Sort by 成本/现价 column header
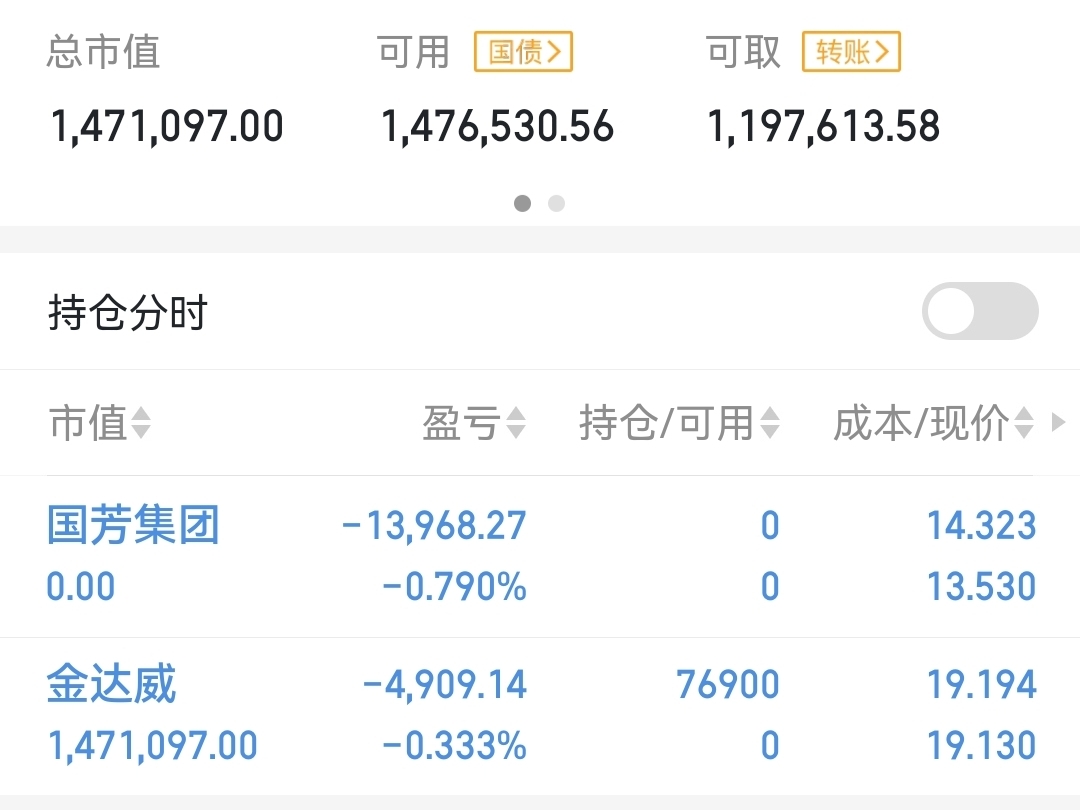 933,422
